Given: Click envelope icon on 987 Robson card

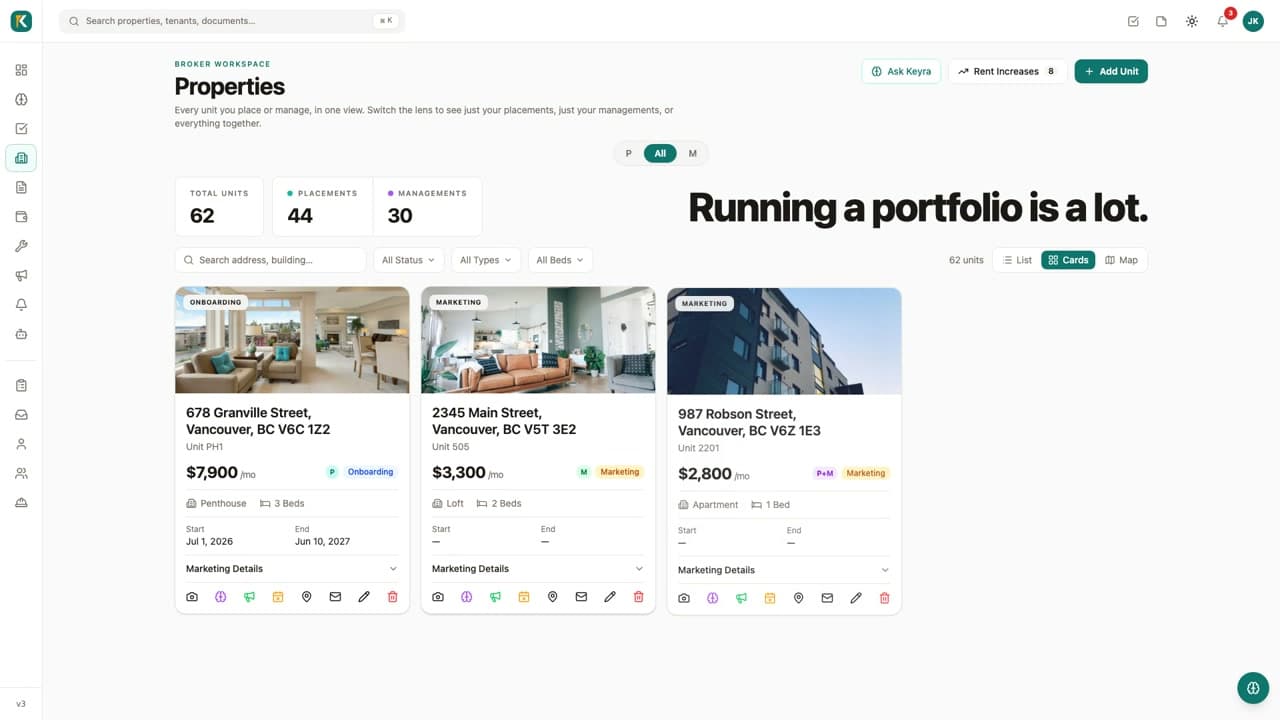Looking at the screenshot, I should pos(827,598).
